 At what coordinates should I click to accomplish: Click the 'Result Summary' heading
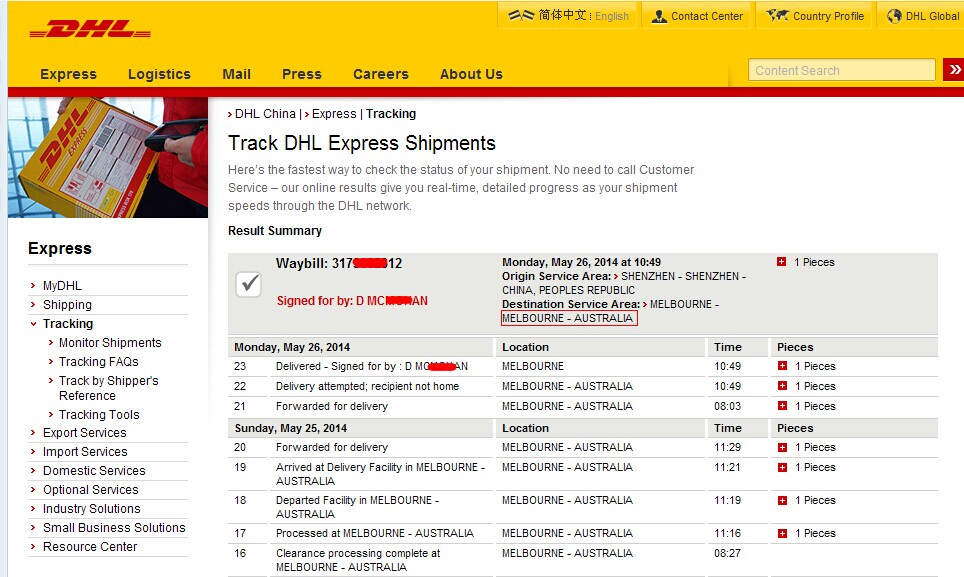coord(275,231)
